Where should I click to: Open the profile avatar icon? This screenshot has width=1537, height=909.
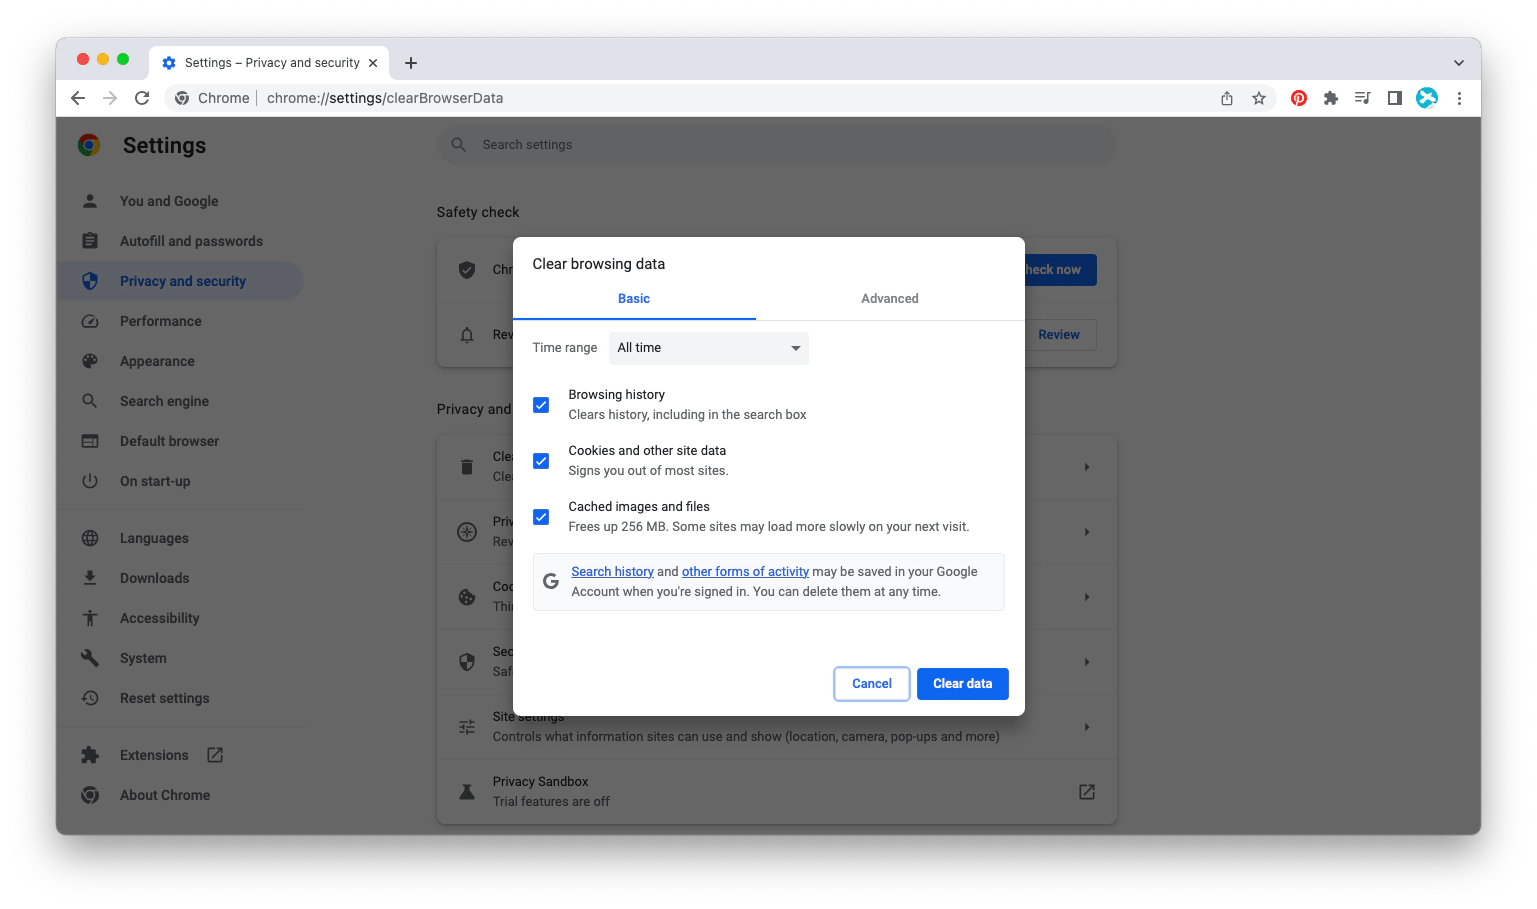pyautogui.click(x=1427, y=98)
